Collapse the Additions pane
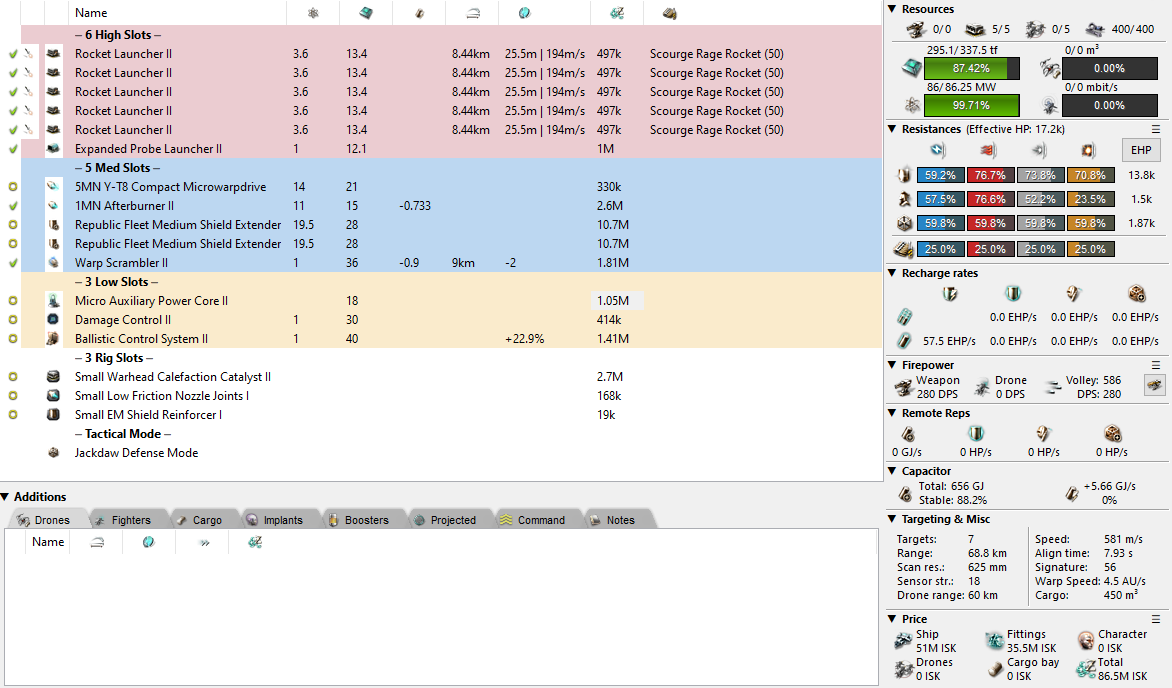The height and width of the screenshot is (688, 1172). (6, 497)
